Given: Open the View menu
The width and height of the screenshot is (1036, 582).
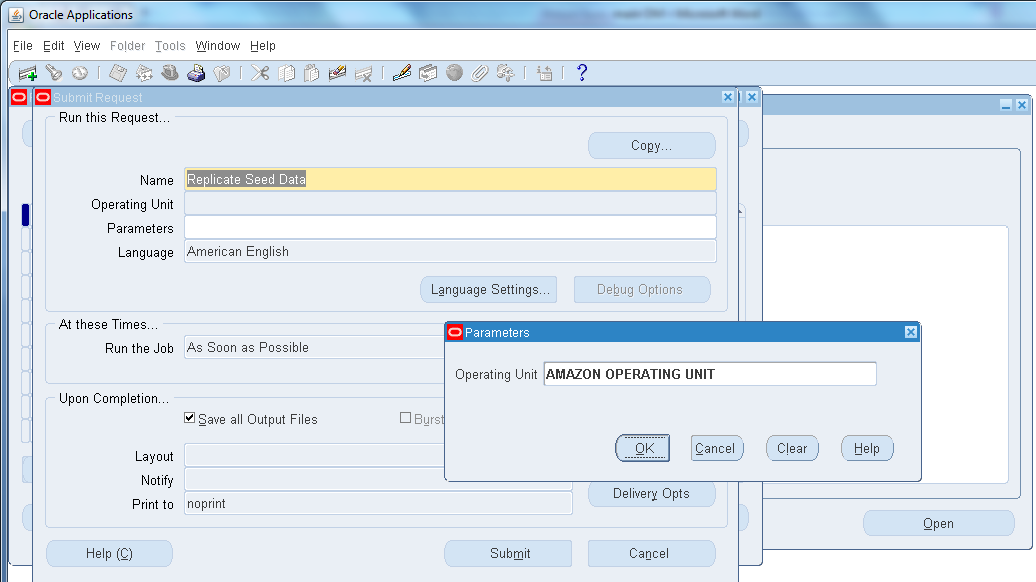Looking at the screenshot, I should pos(87,46).
